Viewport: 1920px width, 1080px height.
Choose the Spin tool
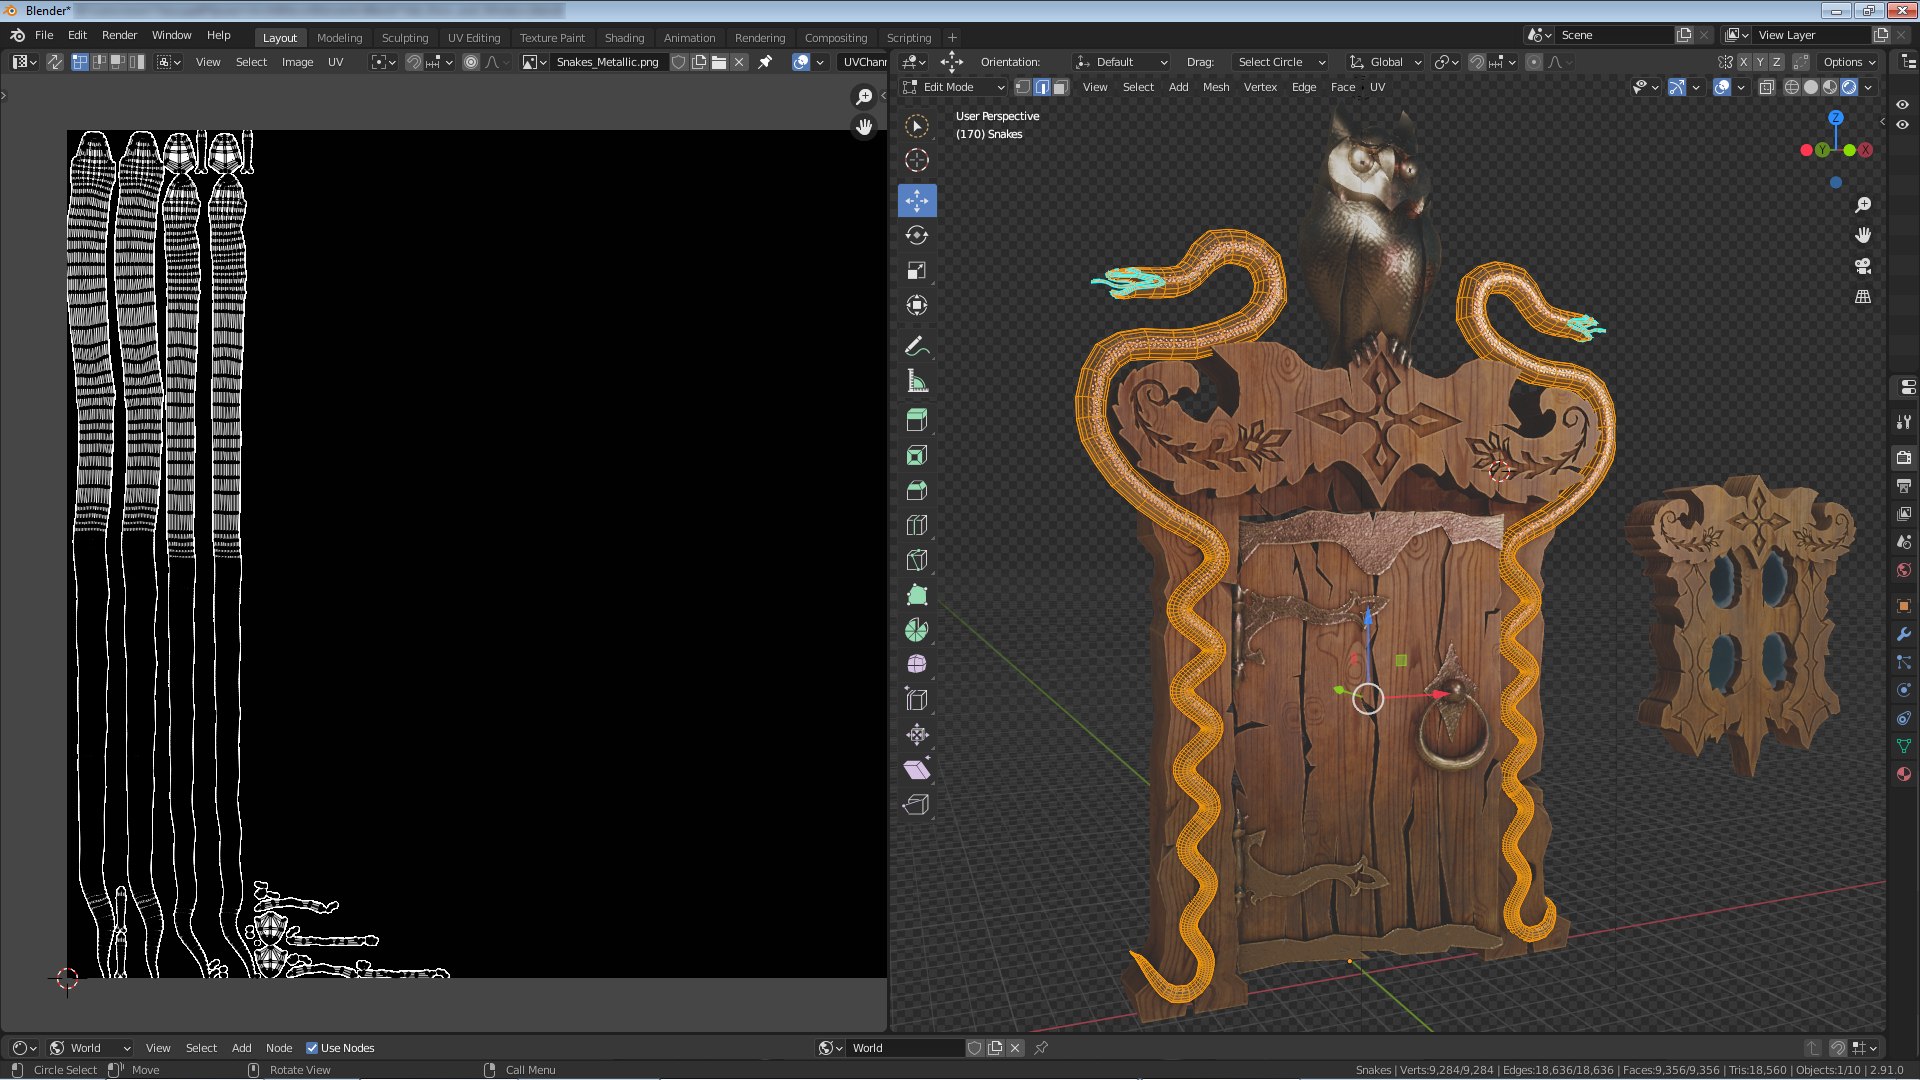click(x=916, y=630)
